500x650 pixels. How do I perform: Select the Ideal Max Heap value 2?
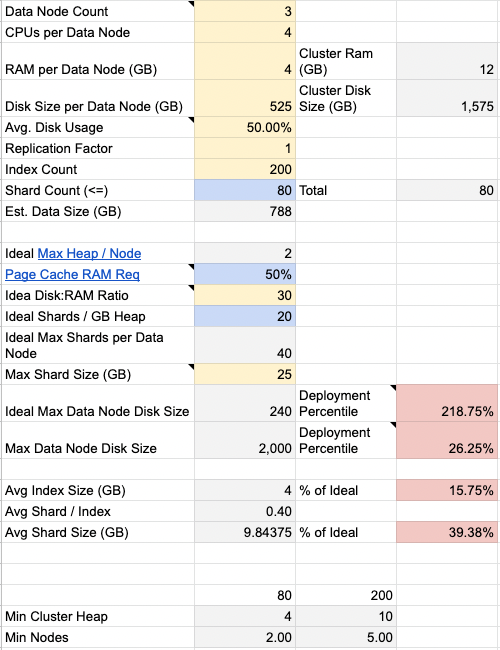245,253
